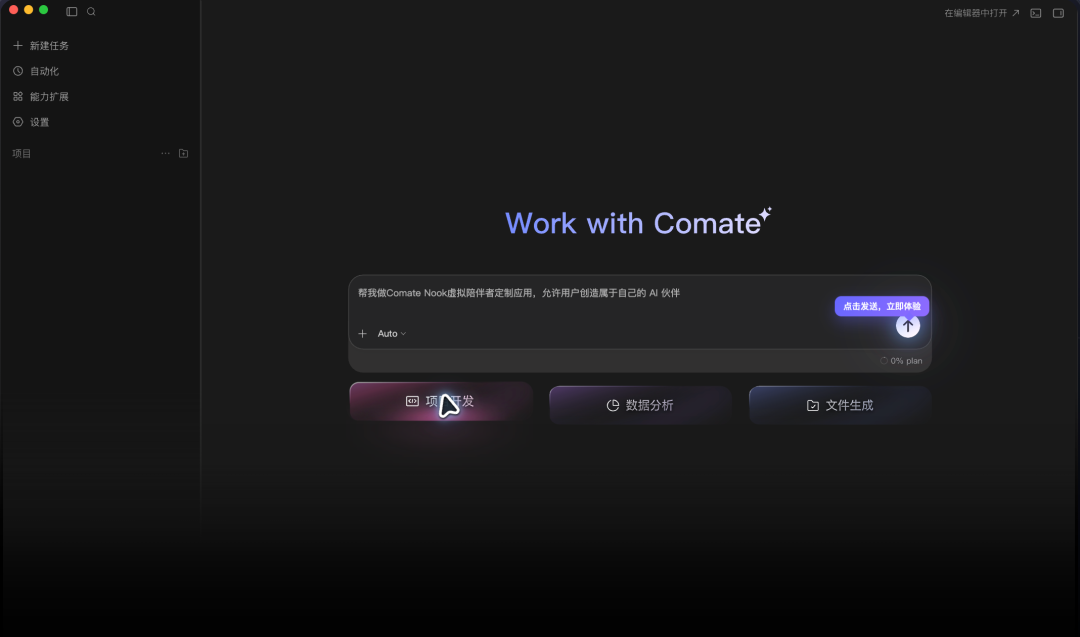
Task: Click the 点击发送，立即体验 tooltip
Action: coord(882,306)
